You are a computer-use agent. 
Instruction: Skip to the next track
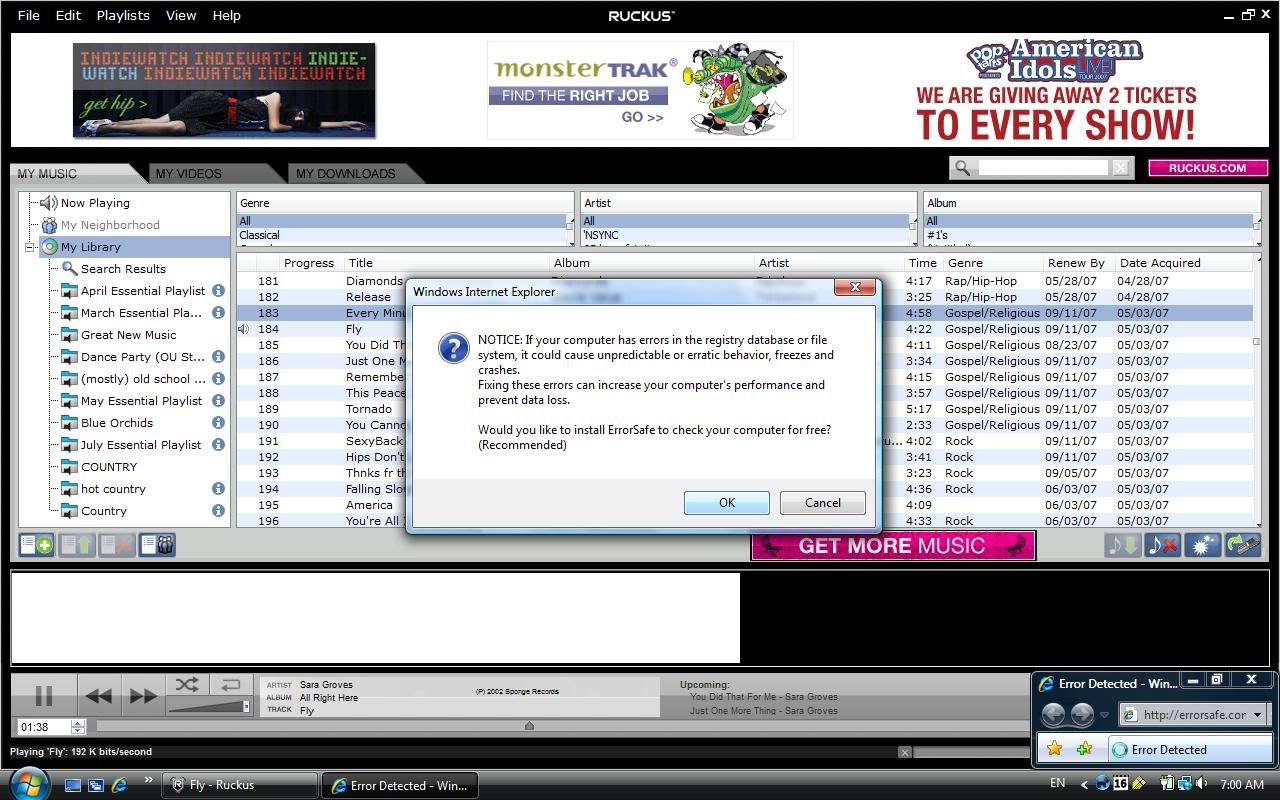tap(143, 695)
